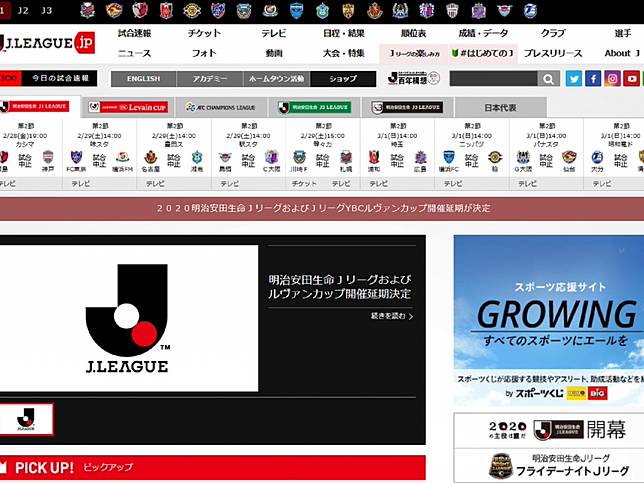Open the FC Tokyo club emblem in top bar
644x483 pixels.
click(218, 11)
